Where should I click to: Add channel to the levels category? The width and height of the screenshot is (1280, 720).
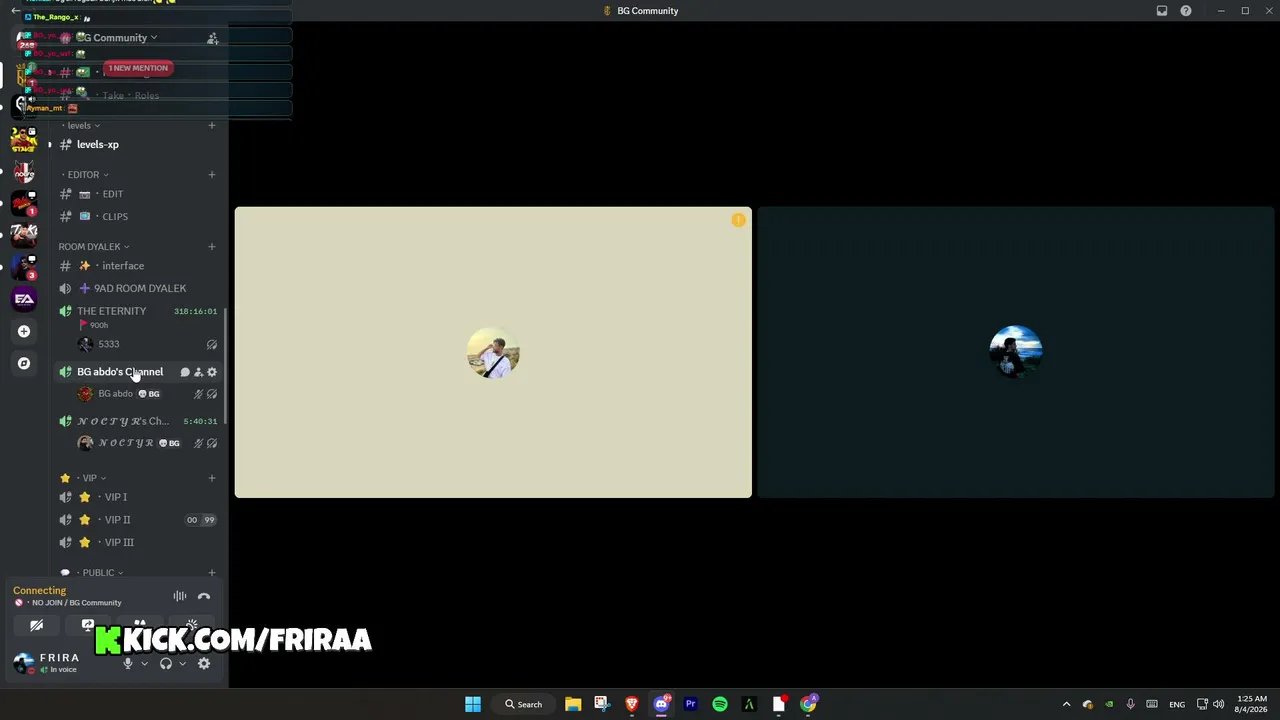212,126
